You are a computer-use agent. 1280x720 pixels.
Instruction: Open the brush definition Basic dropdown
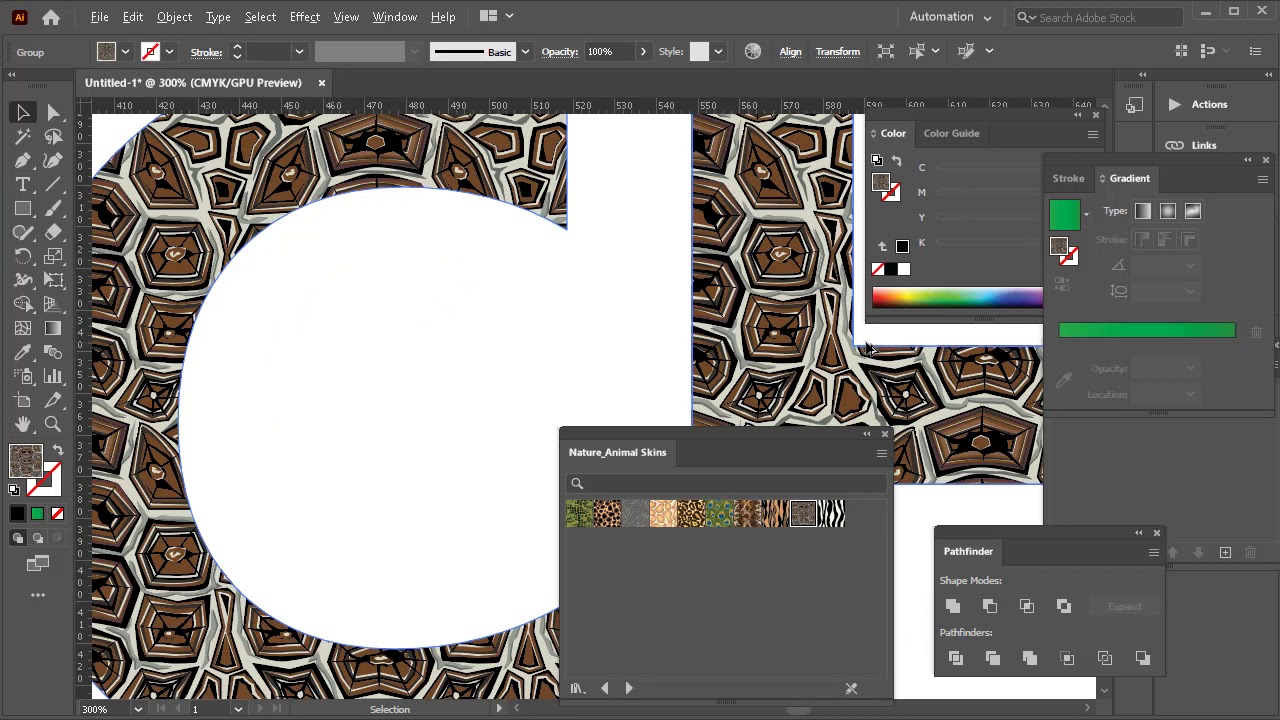tap(525, 52)
